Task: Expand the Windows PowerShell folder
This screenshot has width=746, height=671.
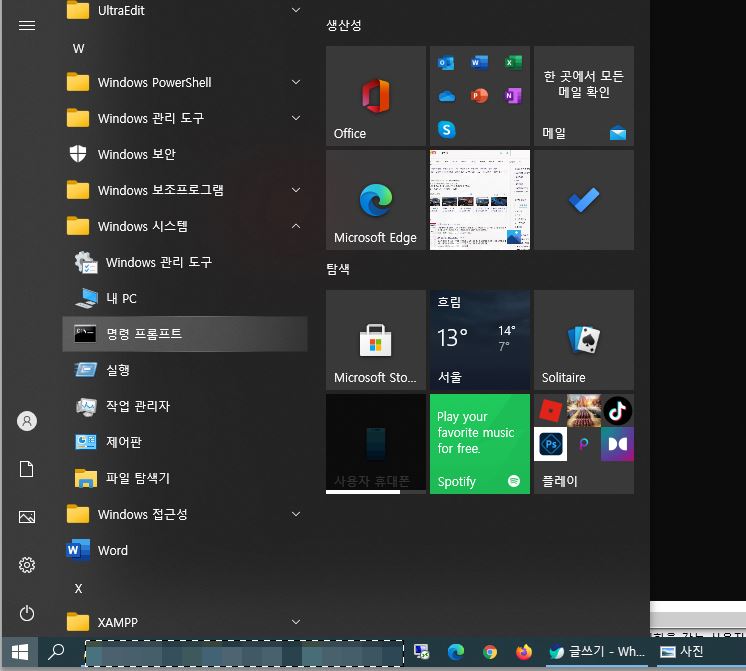Action: pyautogui.click(x=185, y=82)
